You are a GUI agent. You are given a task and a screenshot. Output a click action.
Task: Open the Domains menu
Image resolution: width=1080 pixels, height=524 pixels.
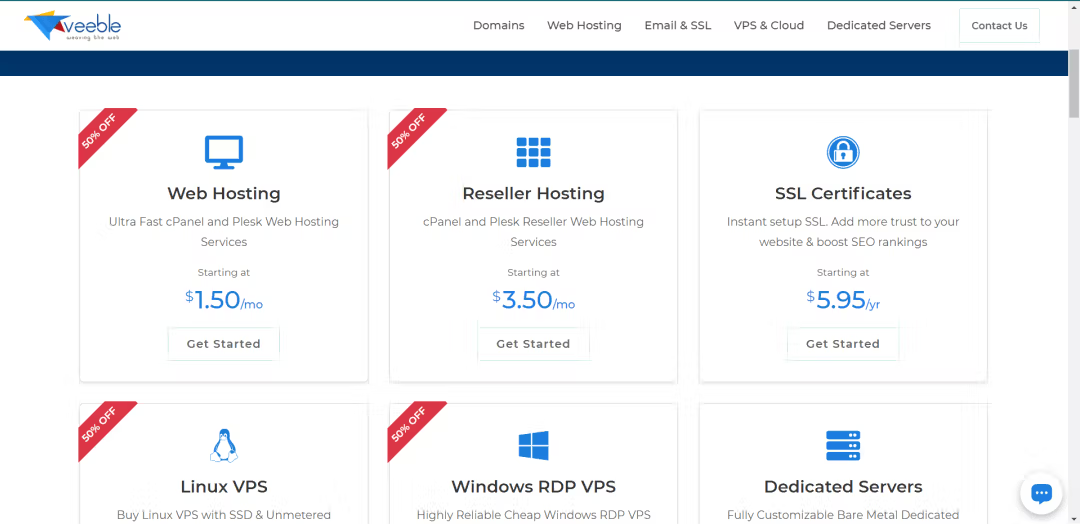pyautogui.click(x=498, y=26)
